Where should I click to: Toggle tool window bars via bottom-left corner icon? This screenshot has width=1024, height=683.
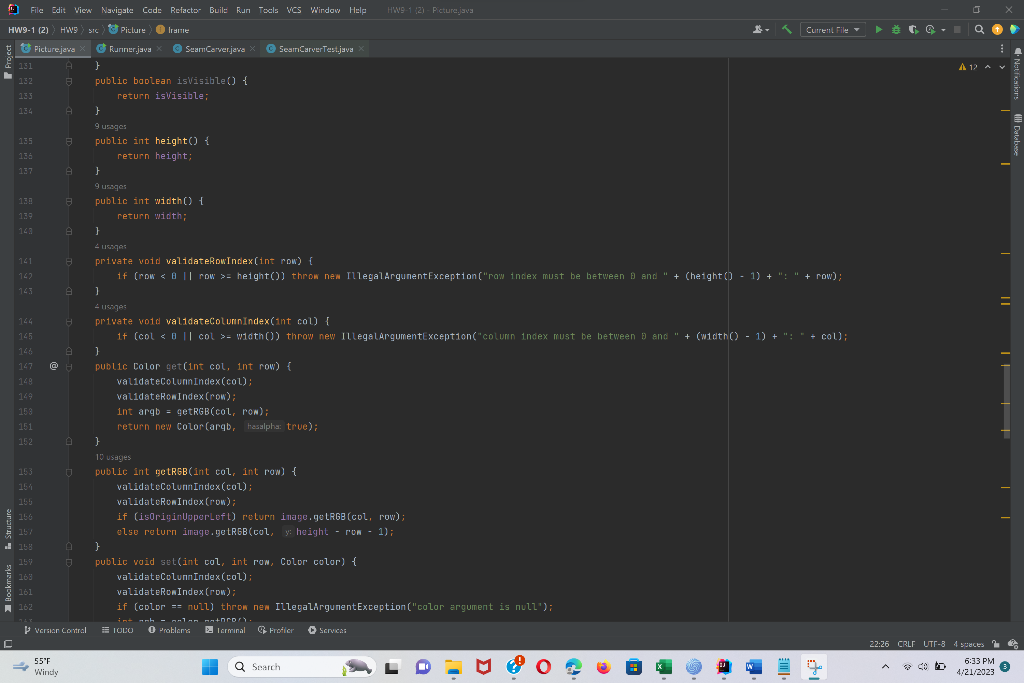[8, 644]
